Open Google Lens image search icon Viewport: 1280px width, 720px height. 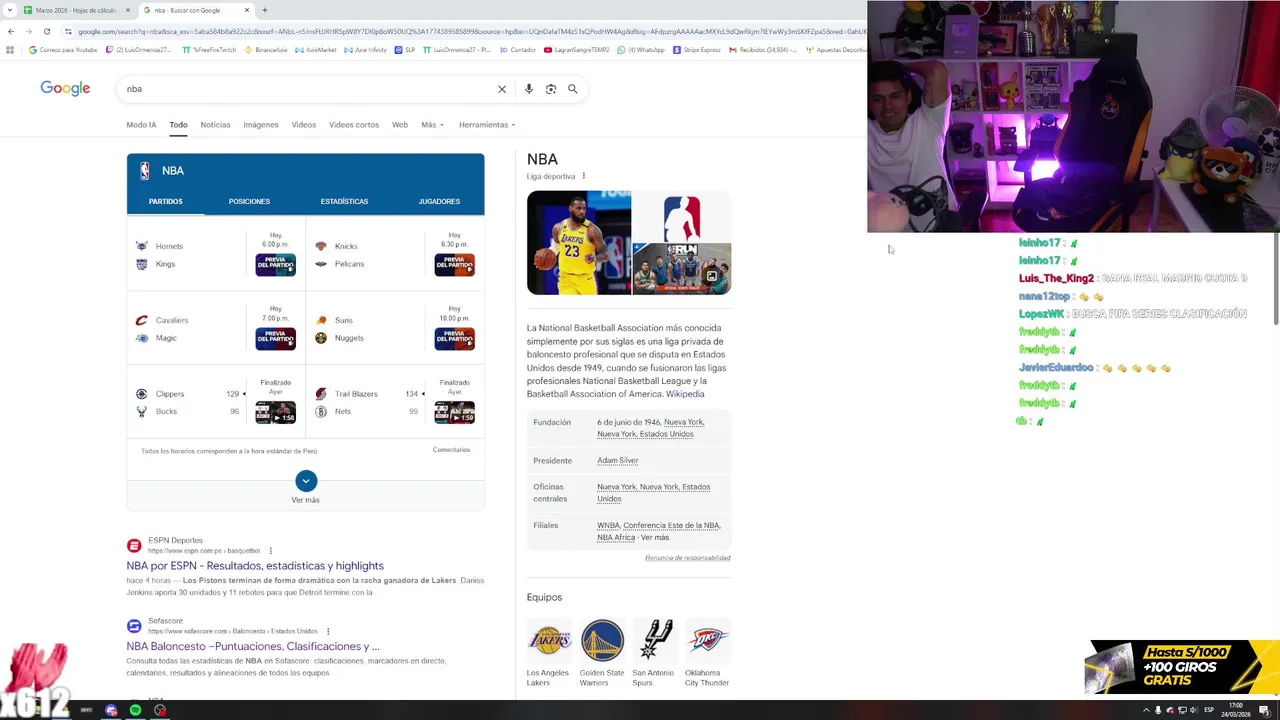[551, 89]
